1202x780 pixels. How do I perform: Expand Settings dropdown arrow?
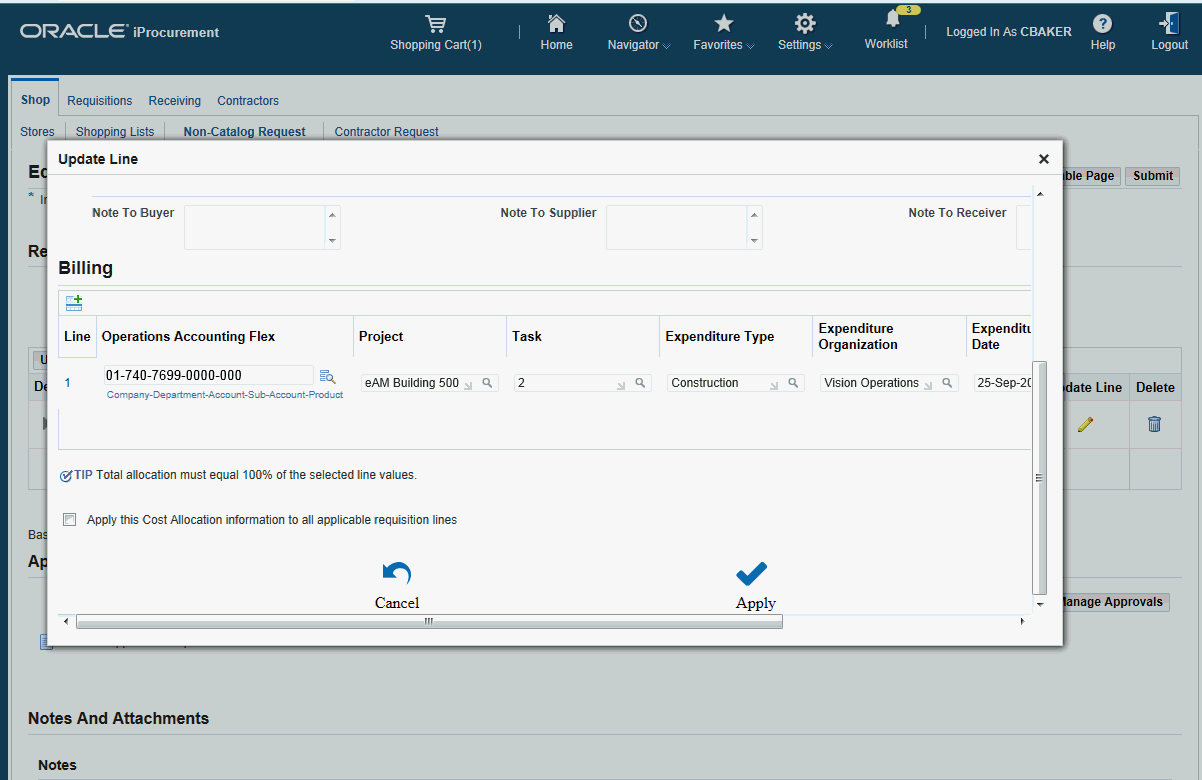point(828,46)
